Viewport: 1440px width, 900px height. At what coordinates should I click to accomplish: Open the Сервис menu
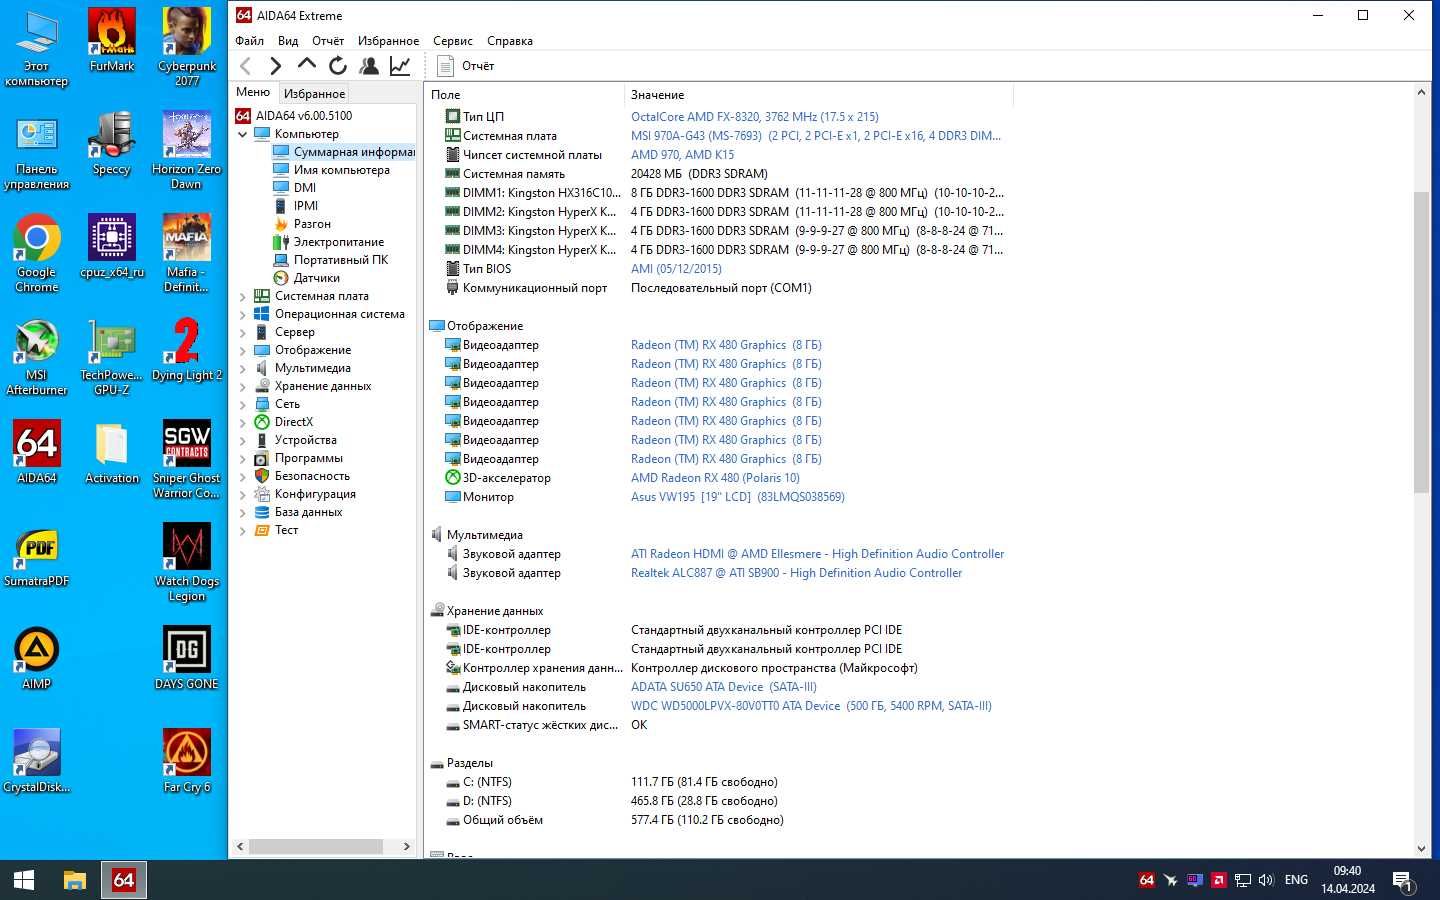[452, 41]
